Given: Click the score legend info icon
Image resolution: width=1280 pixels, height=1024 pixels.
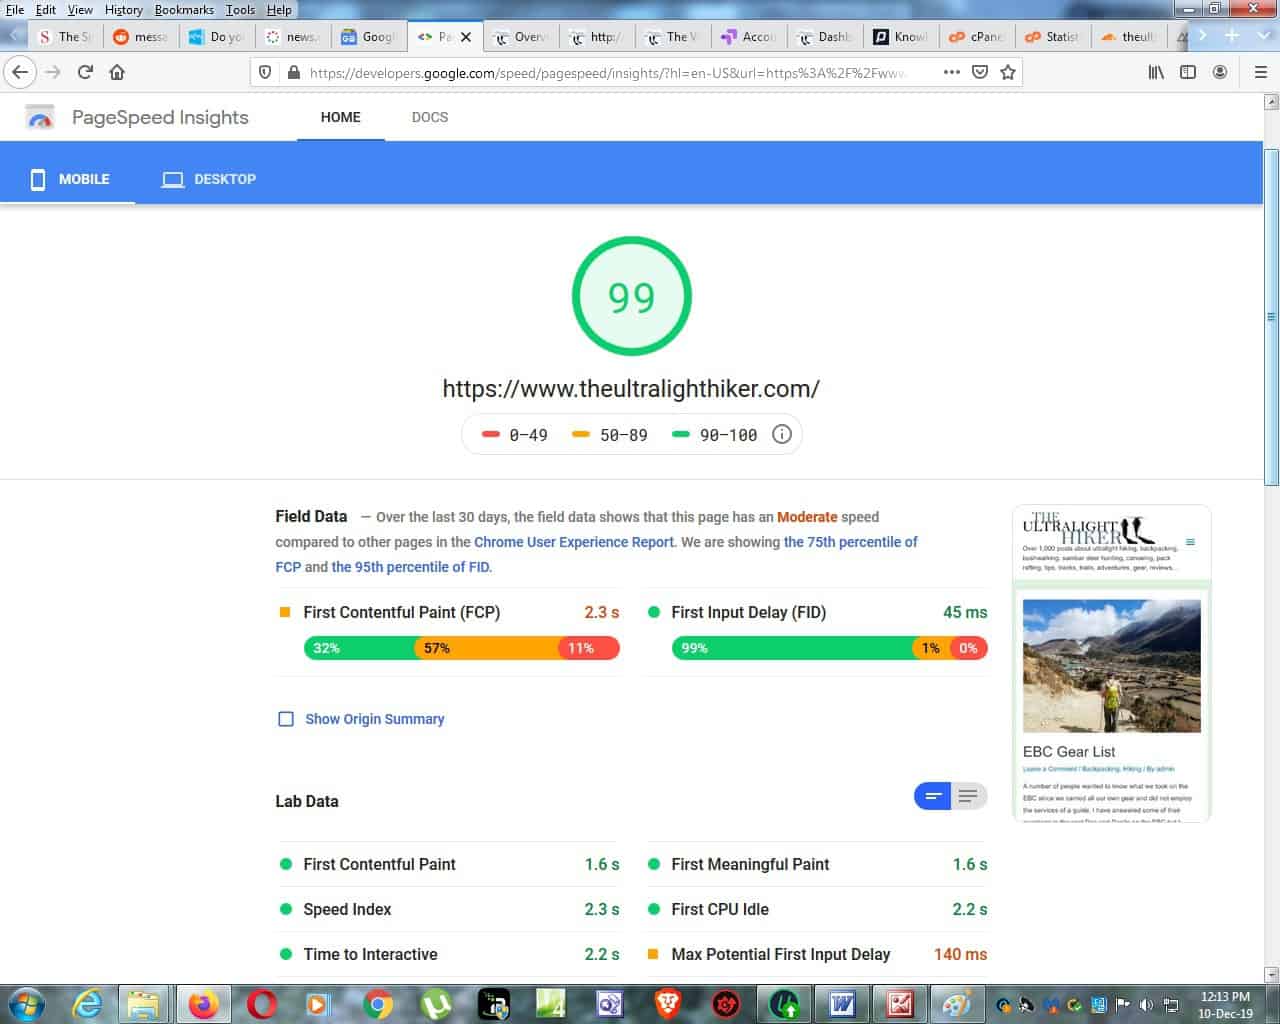Looking at the screenshot, I should tap(782, 435).
